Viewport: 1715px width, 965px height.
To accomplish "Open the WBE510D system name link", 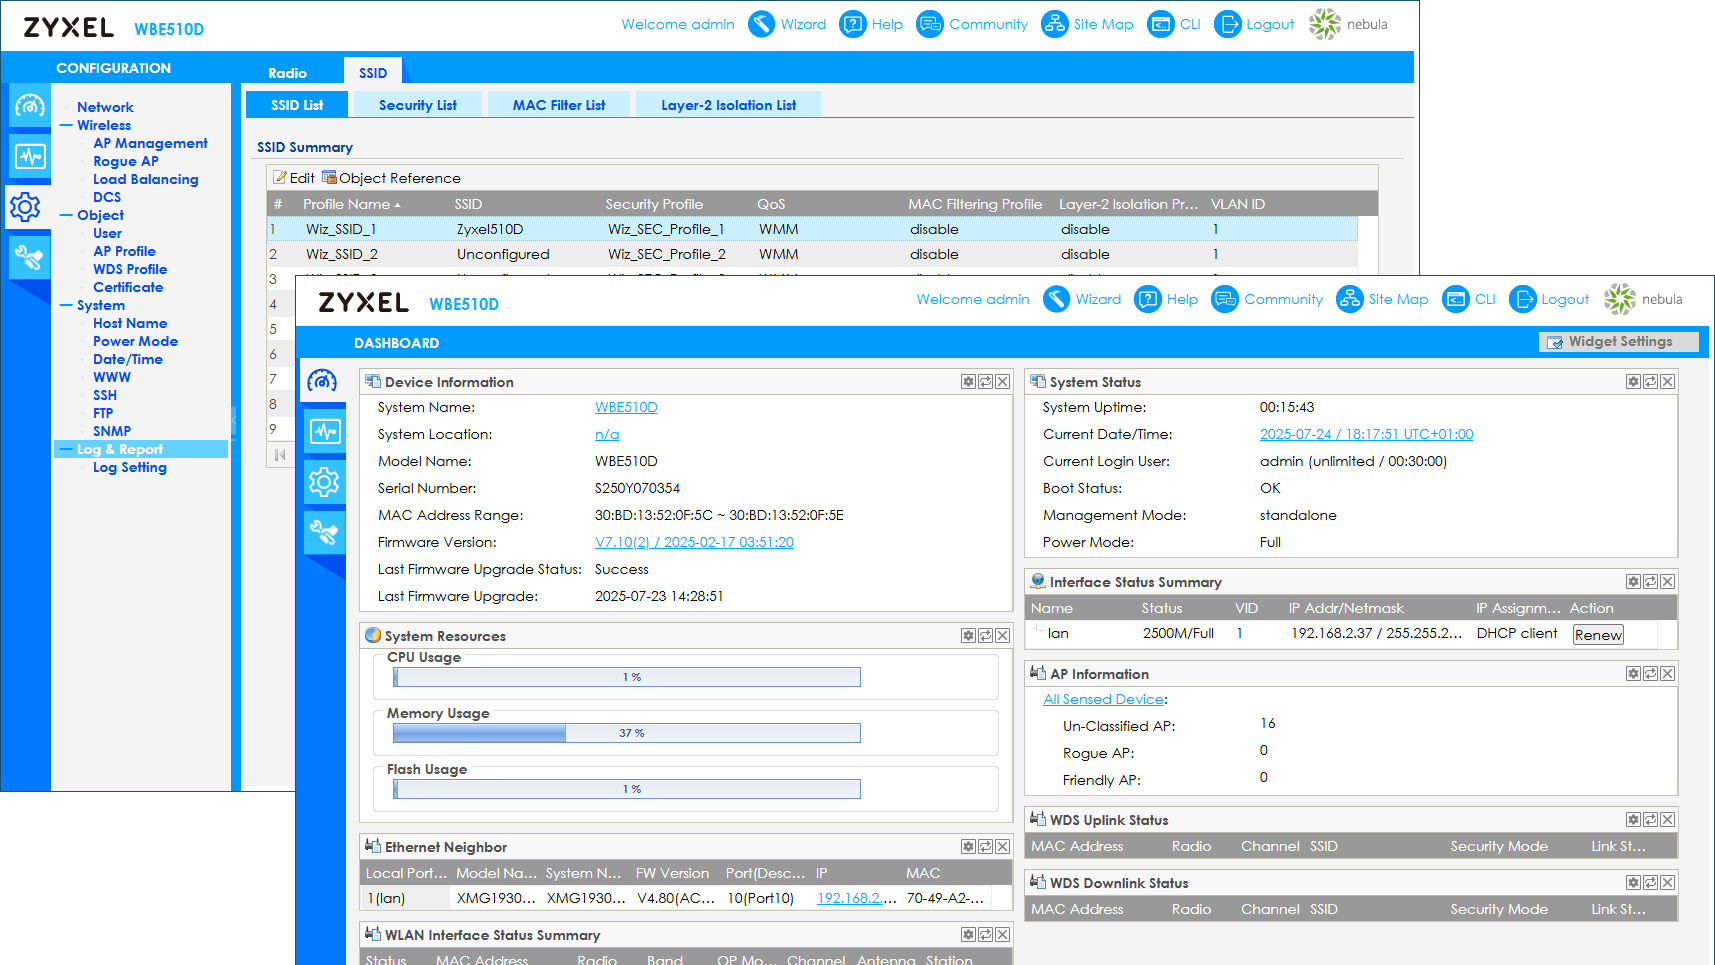I will tap(626, 407).
